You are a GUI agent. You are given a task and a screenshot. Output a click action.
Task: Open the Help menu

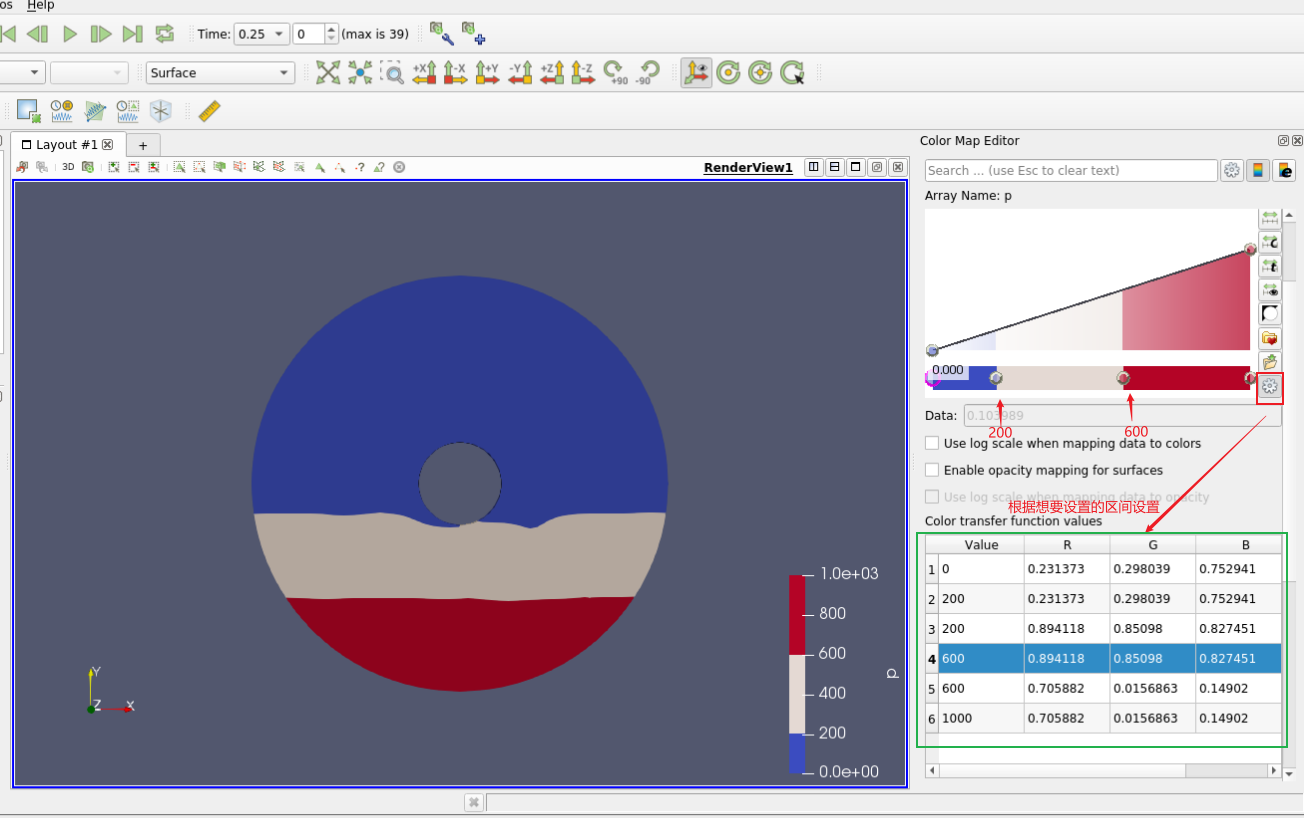[x=40, y=5]
